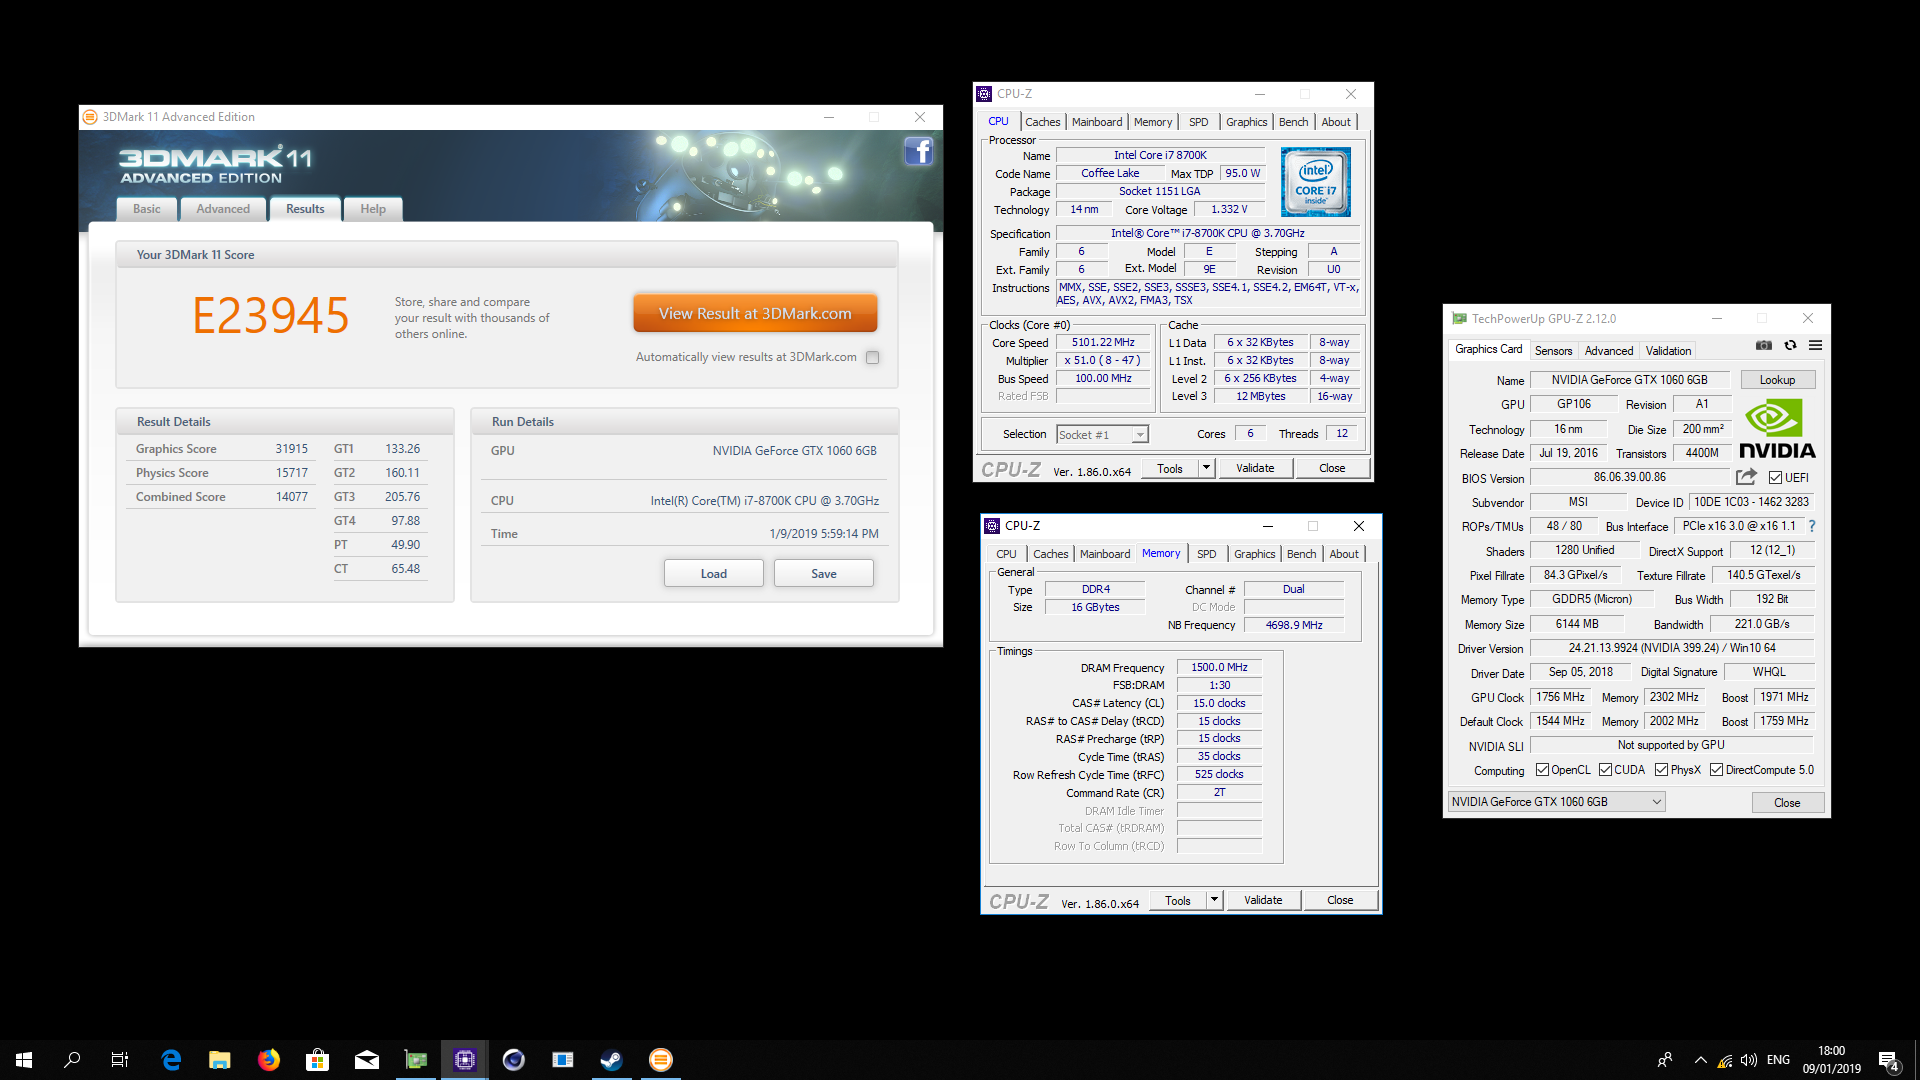The height and width of the screenshot is (1080, 1920).
Task: Click the bus interface question mark in GPU-Z
Action: tap(1811, 526)
